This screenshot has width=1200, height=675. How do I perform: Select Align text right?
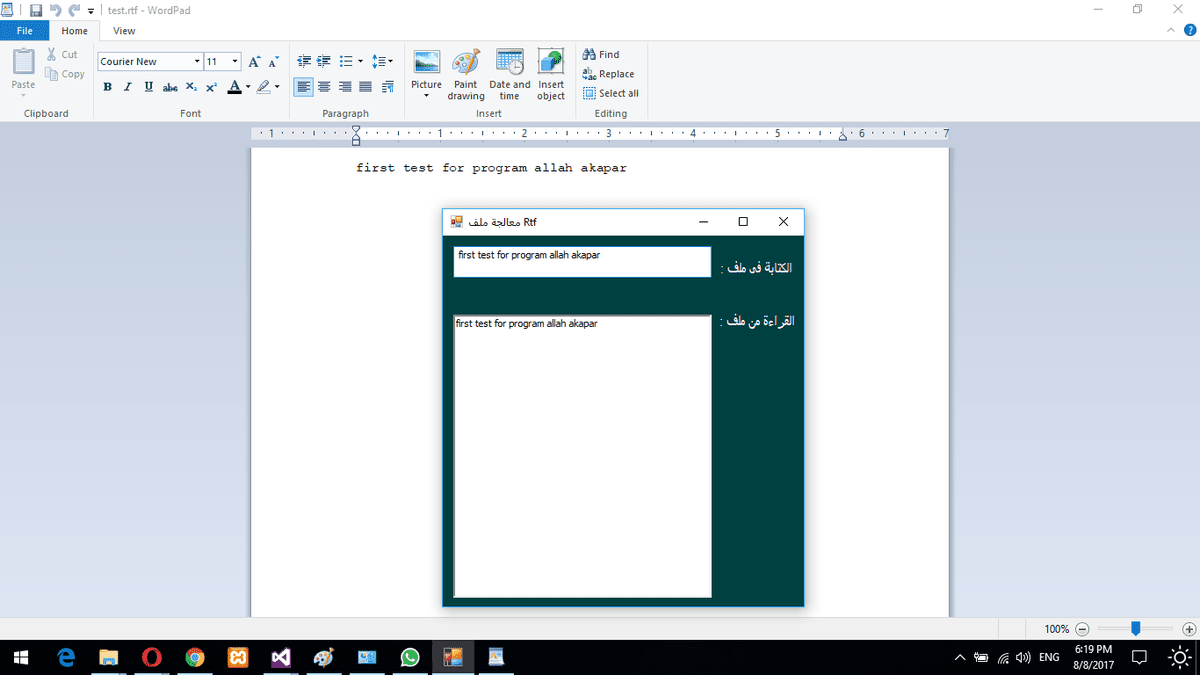point(345,87)
